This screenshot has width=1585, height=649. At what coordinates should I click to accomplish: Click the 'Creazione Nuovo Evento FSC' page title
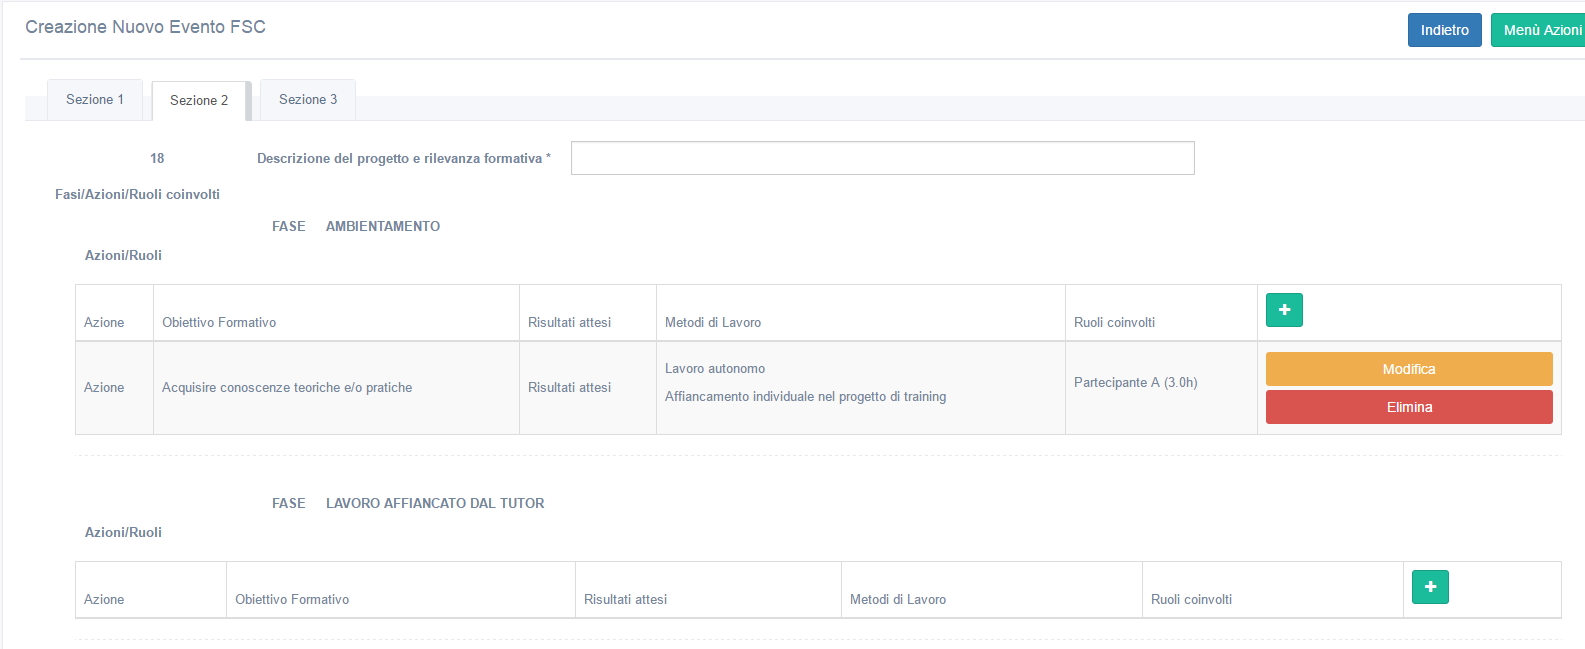145,27
